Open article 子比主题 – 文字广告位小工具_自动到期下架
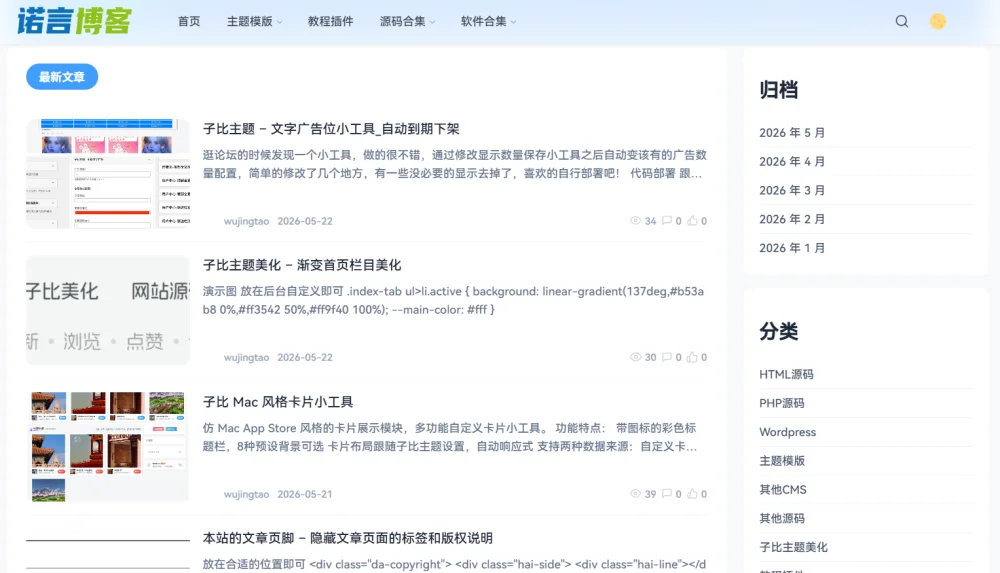The height and width of the screenshot is (573, 1000). coord(331,129)
